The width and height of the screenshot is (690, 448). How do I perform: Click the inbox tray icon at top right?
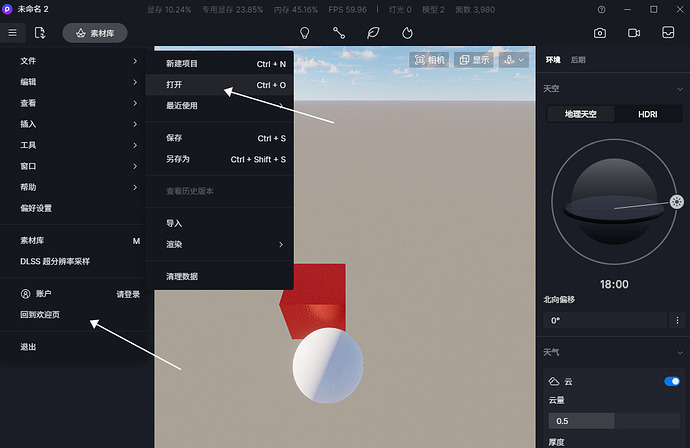[x=668, y=33]
